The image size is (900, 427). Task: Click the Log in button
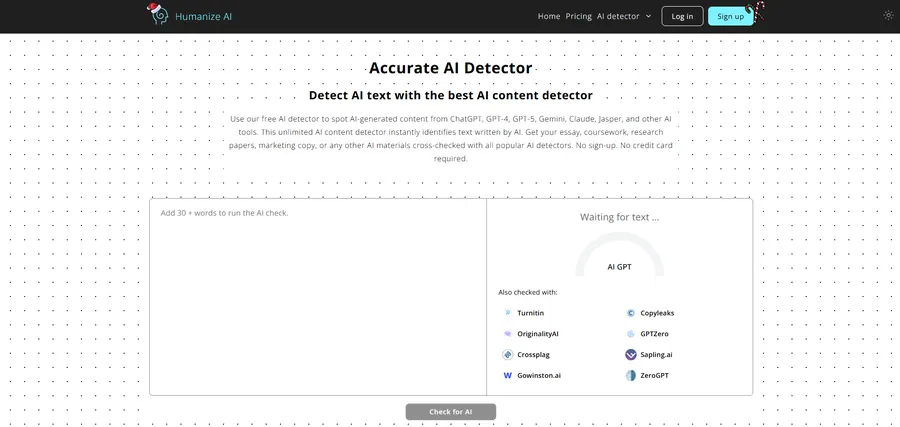[682, 16]
